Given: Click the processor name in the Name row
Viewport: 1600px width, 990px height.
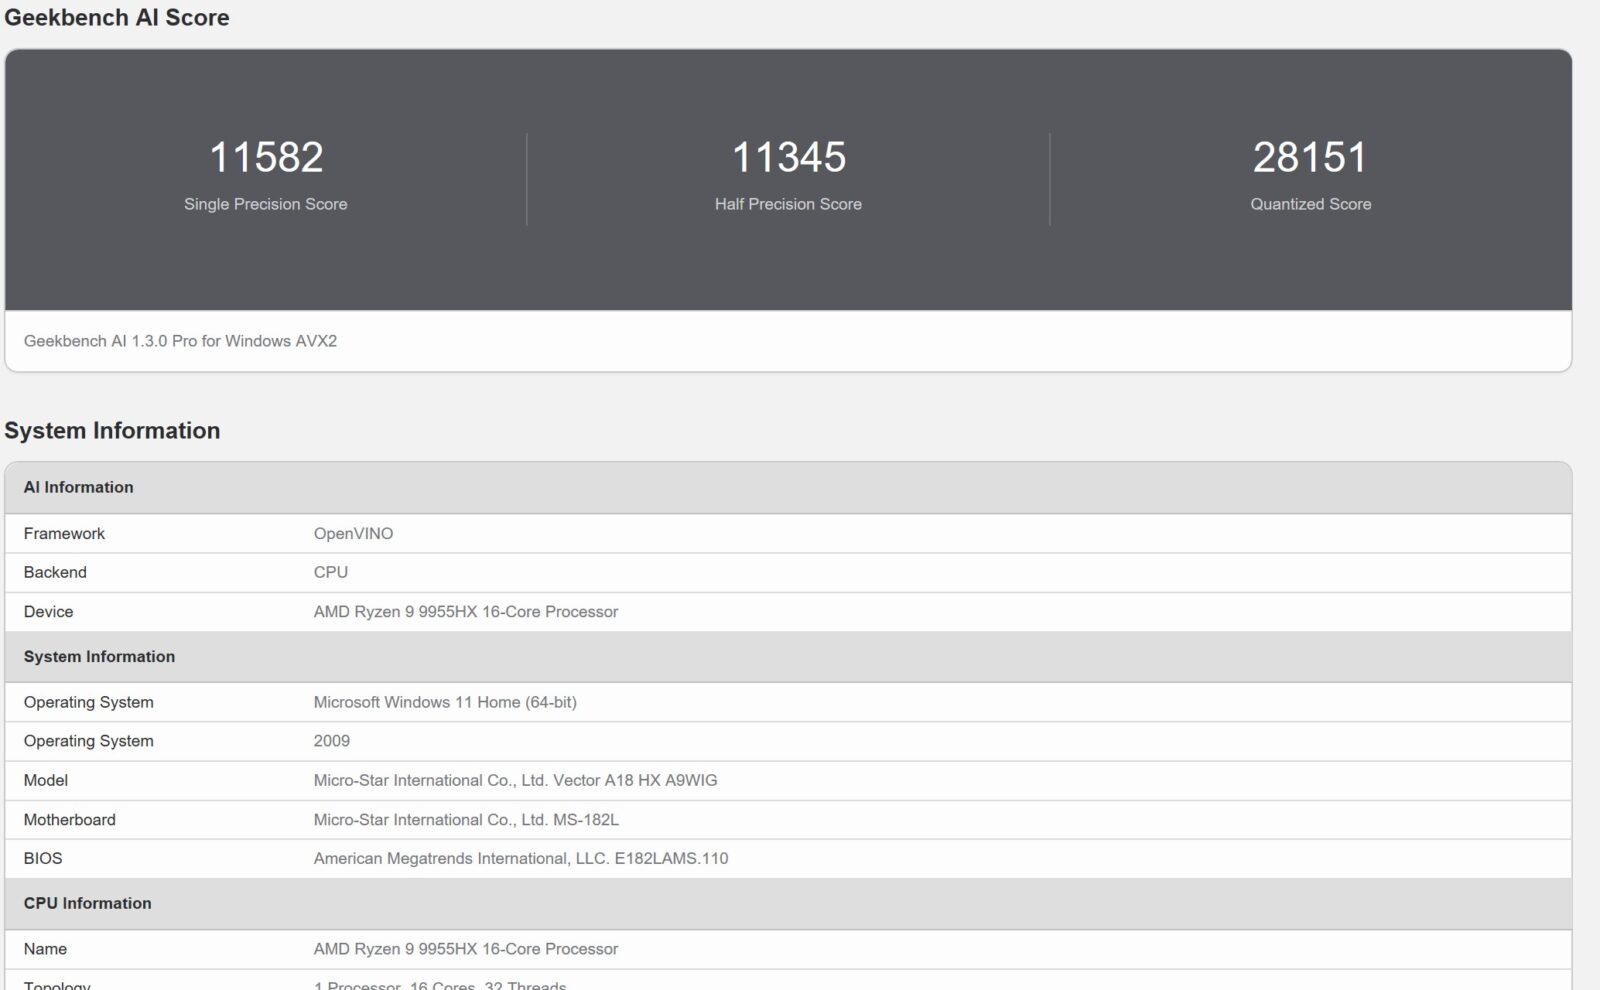Looking at the screenshot, I should (x=466, y=949).
